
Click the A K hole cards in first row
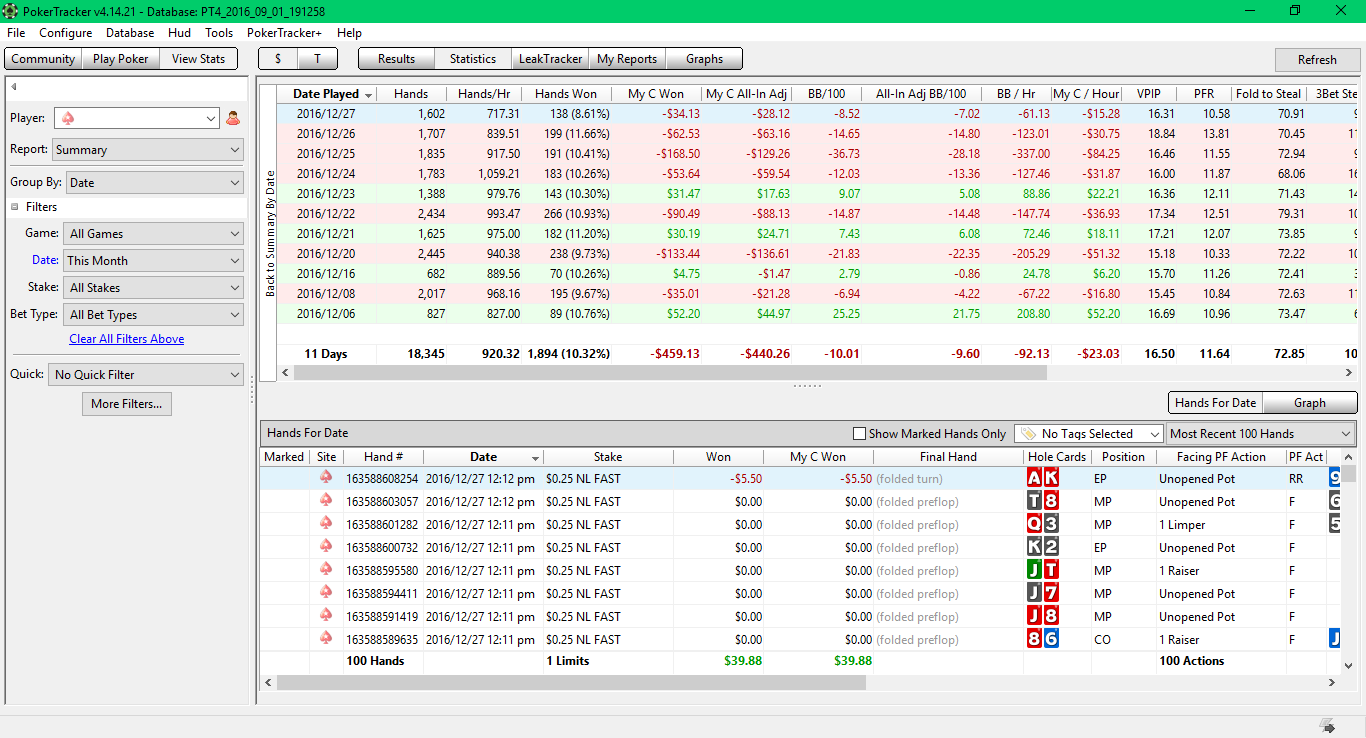tap(1042, 478)
